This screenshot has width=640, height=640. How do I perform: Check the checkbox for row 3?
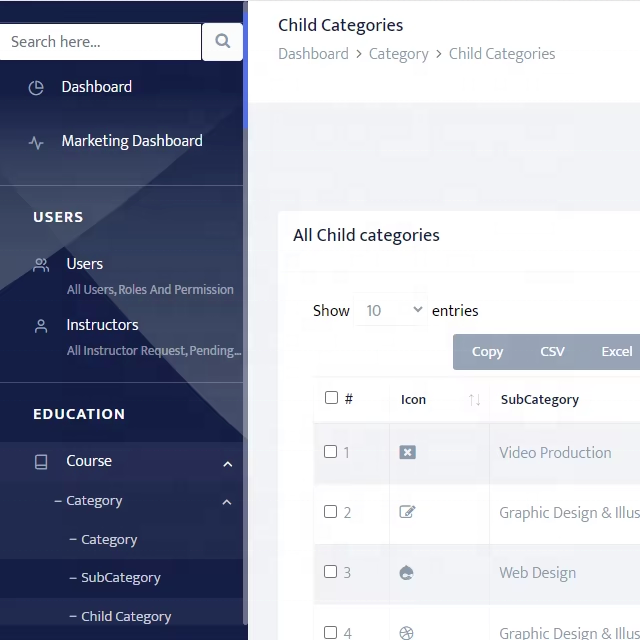(x=331, y=572)
